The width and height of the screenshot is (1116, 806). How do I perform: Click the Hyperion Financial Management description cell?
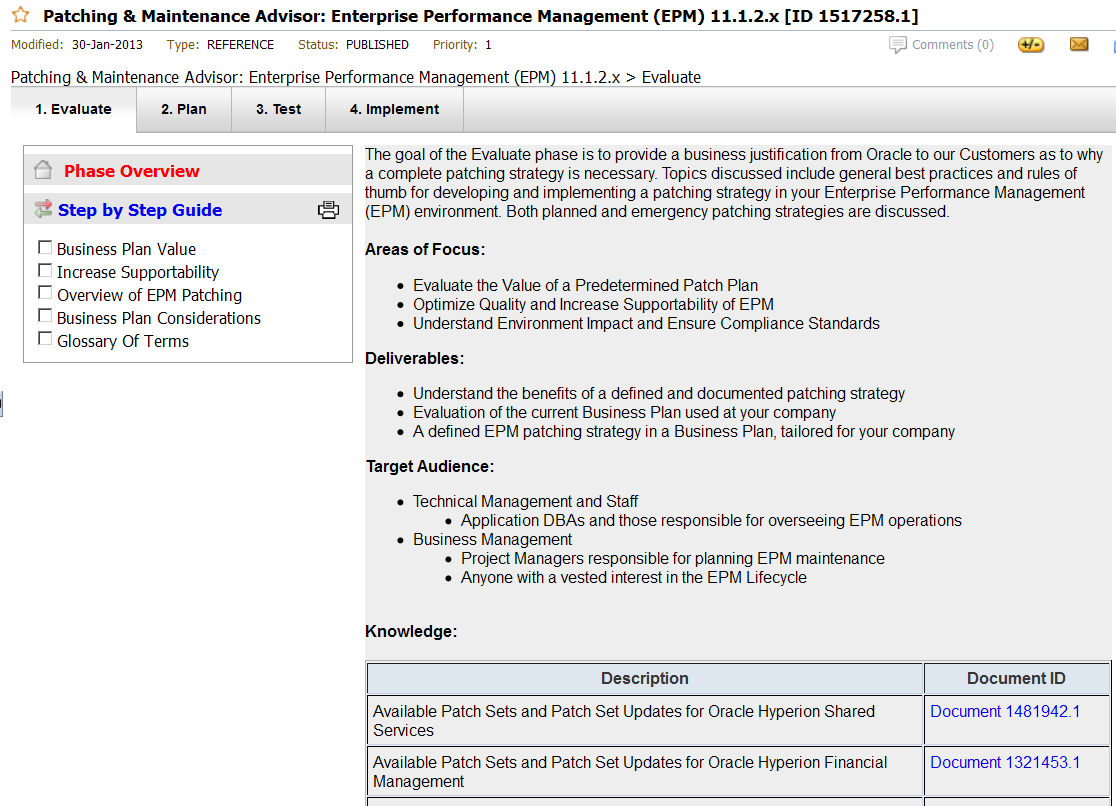(645, 772)
